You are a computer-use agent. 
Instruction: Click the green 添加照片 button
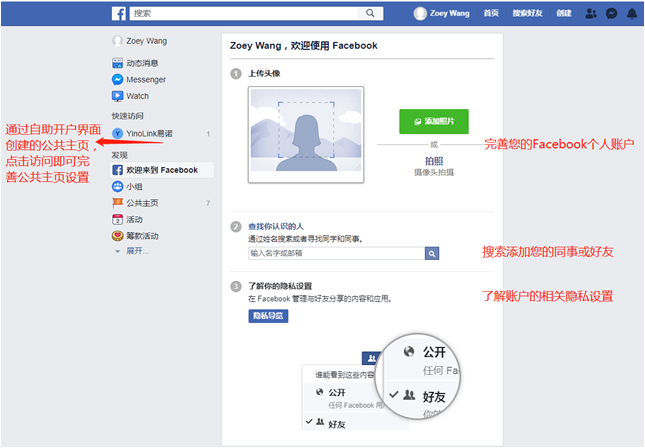point(434,121)
